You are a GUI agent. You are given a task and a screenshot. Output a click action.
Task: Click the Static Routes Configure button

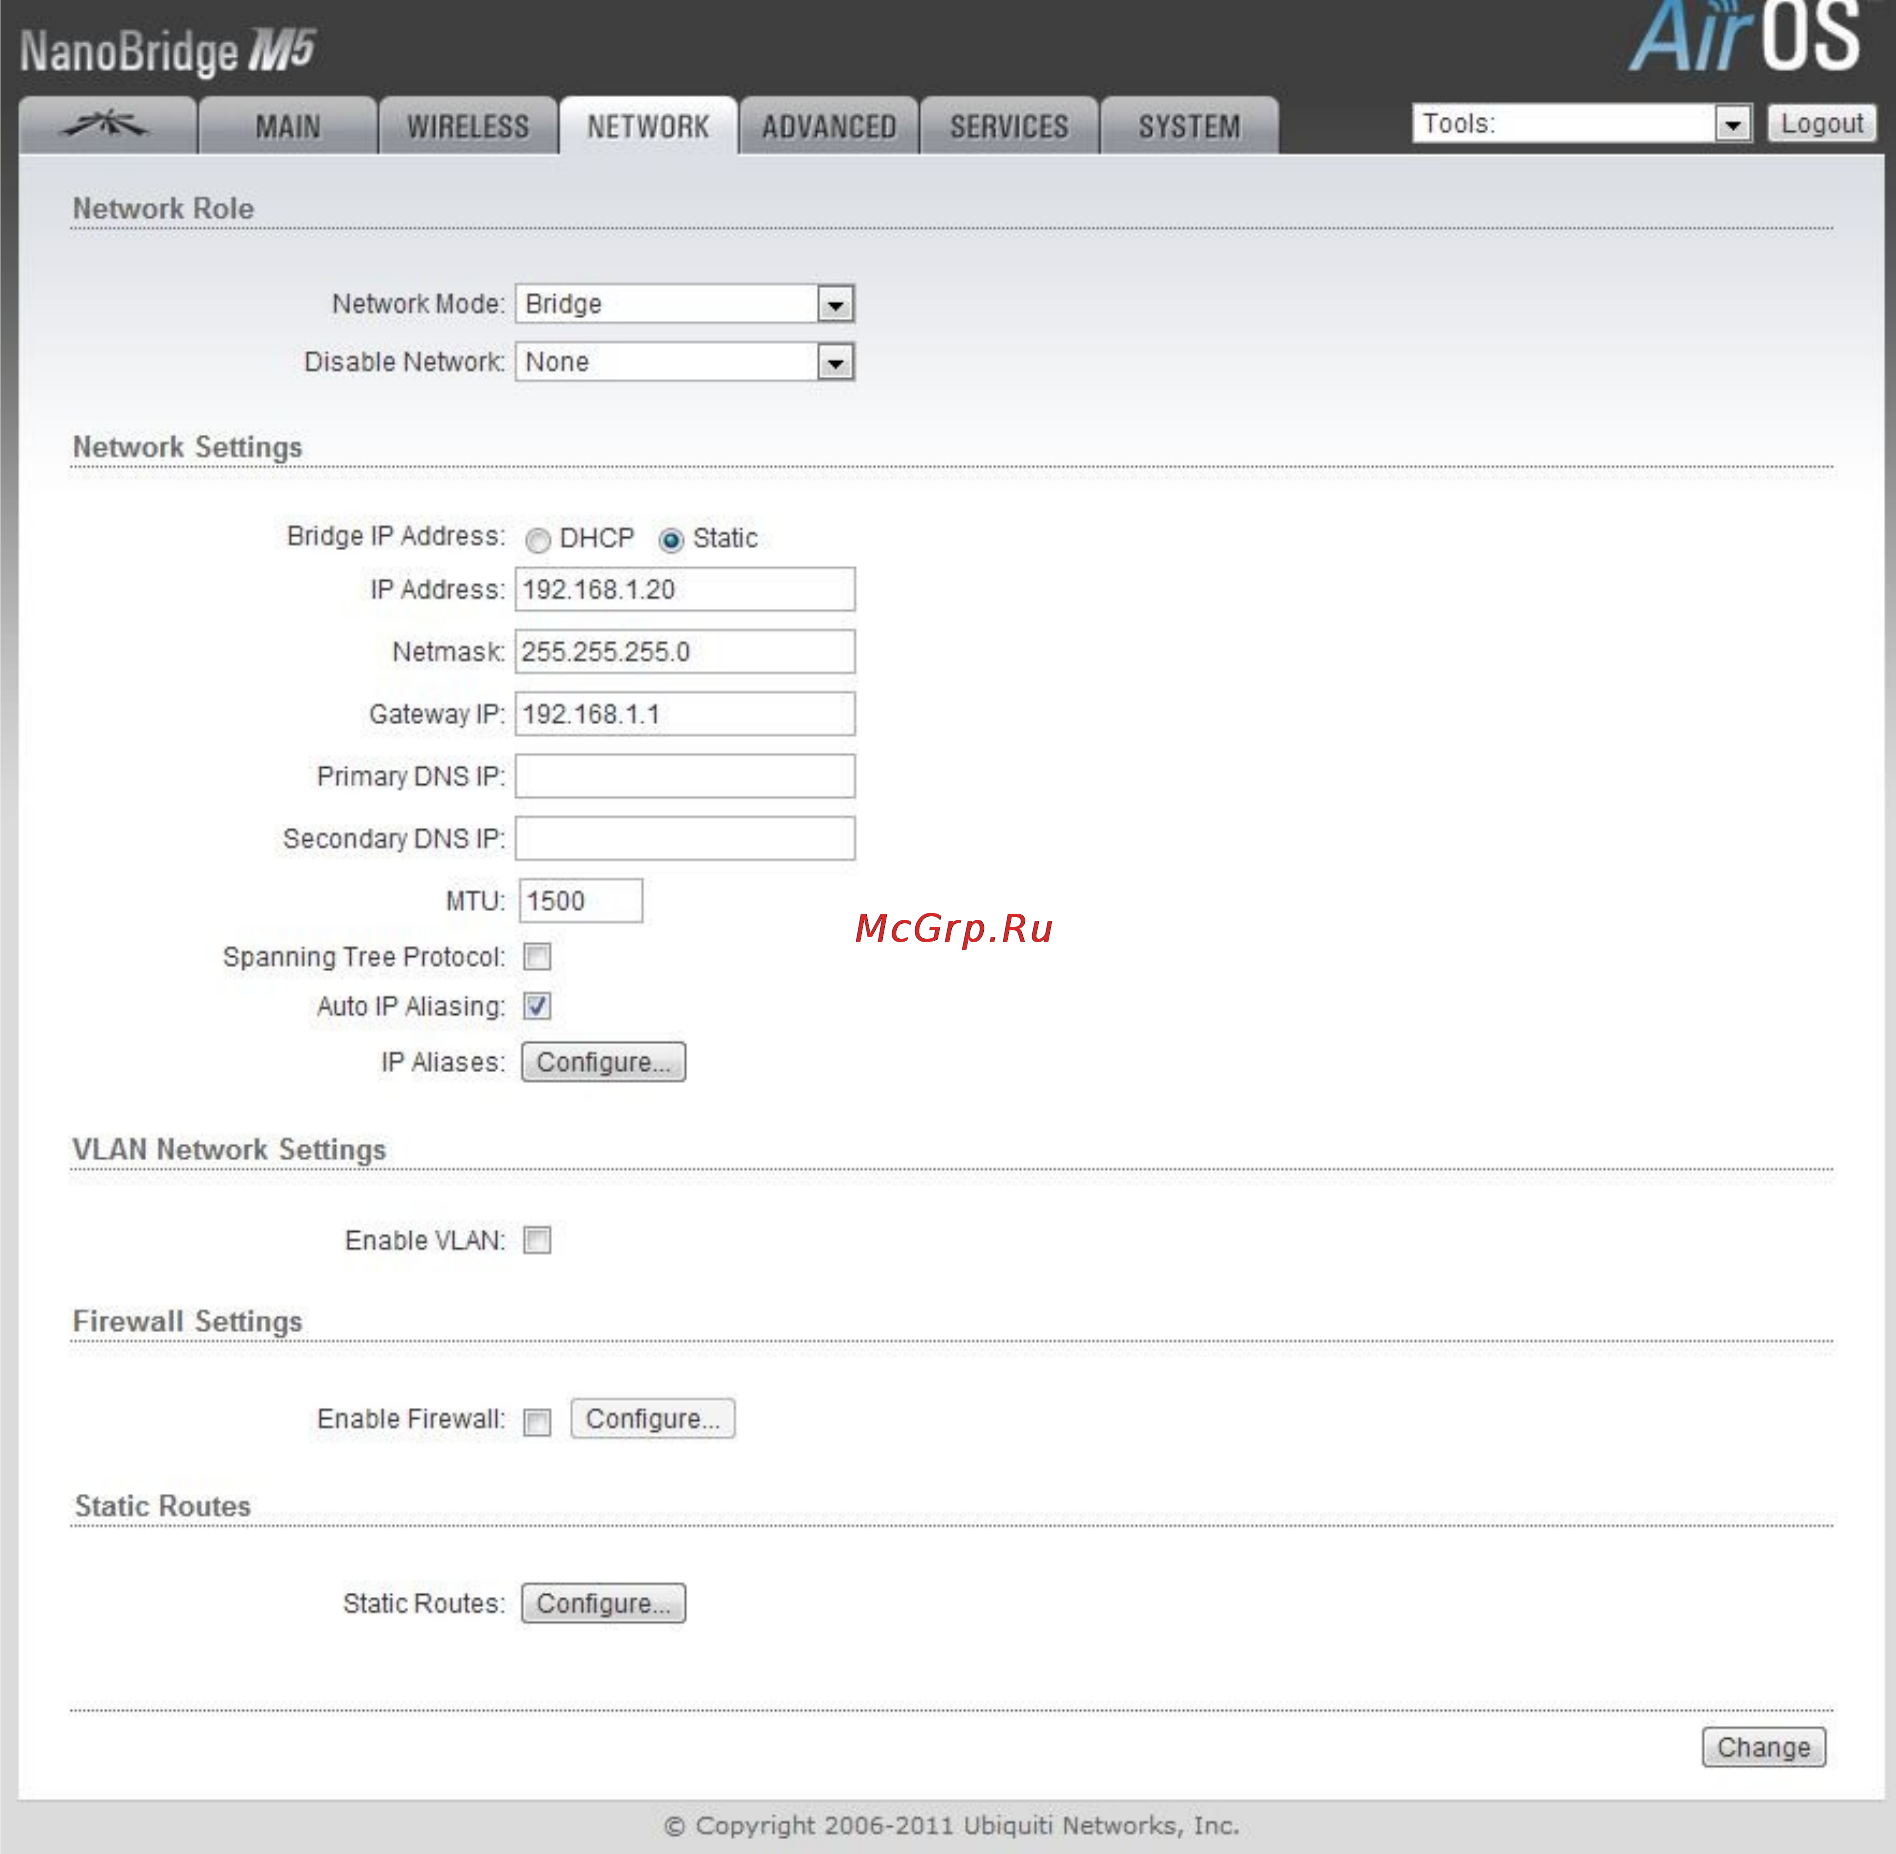tap(603, 1603)
